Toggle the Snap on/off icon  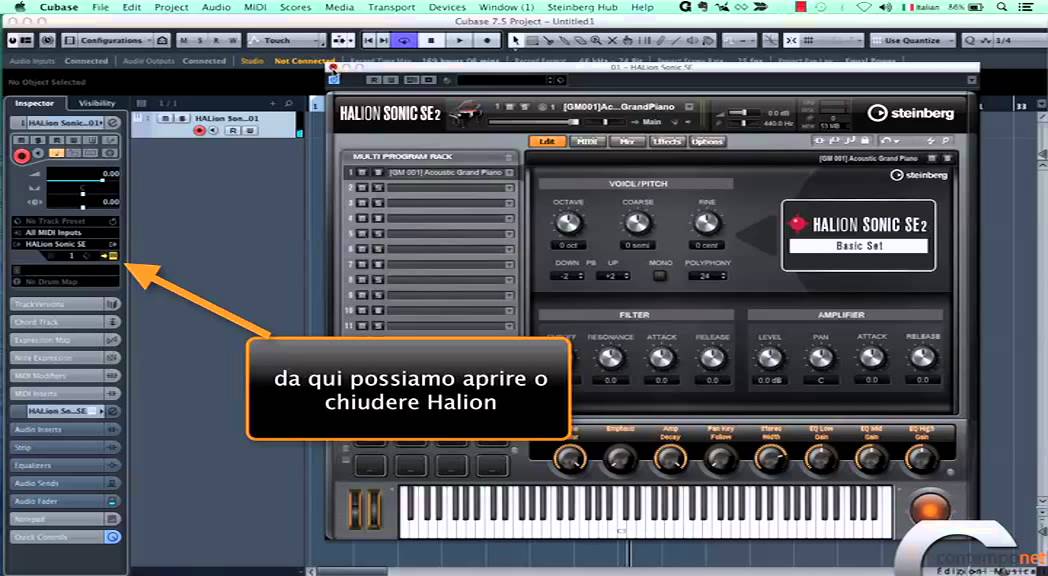(791, 40)
